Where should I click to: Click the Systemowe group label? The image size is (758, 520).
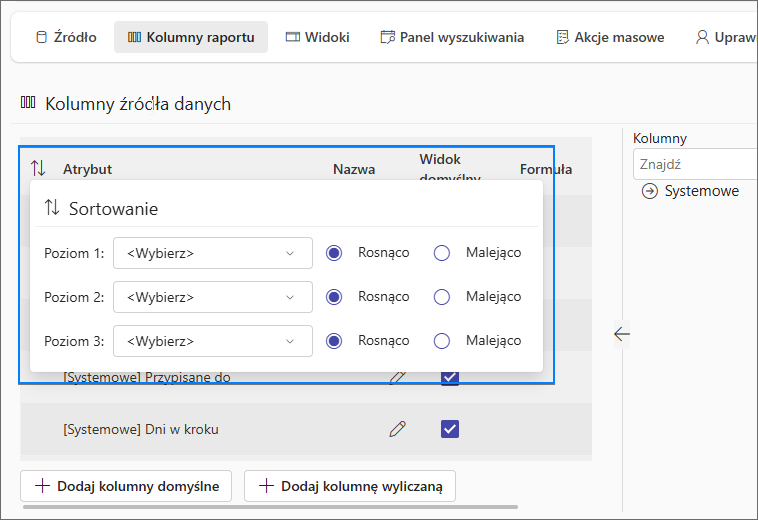click(701, 191)
